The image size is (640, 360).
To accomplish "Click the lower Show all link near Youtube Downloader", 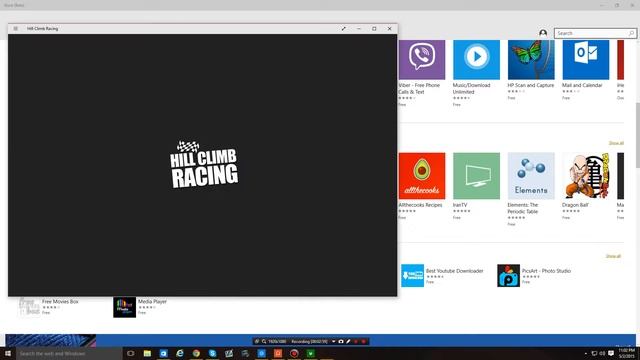I will pos(613,256).
